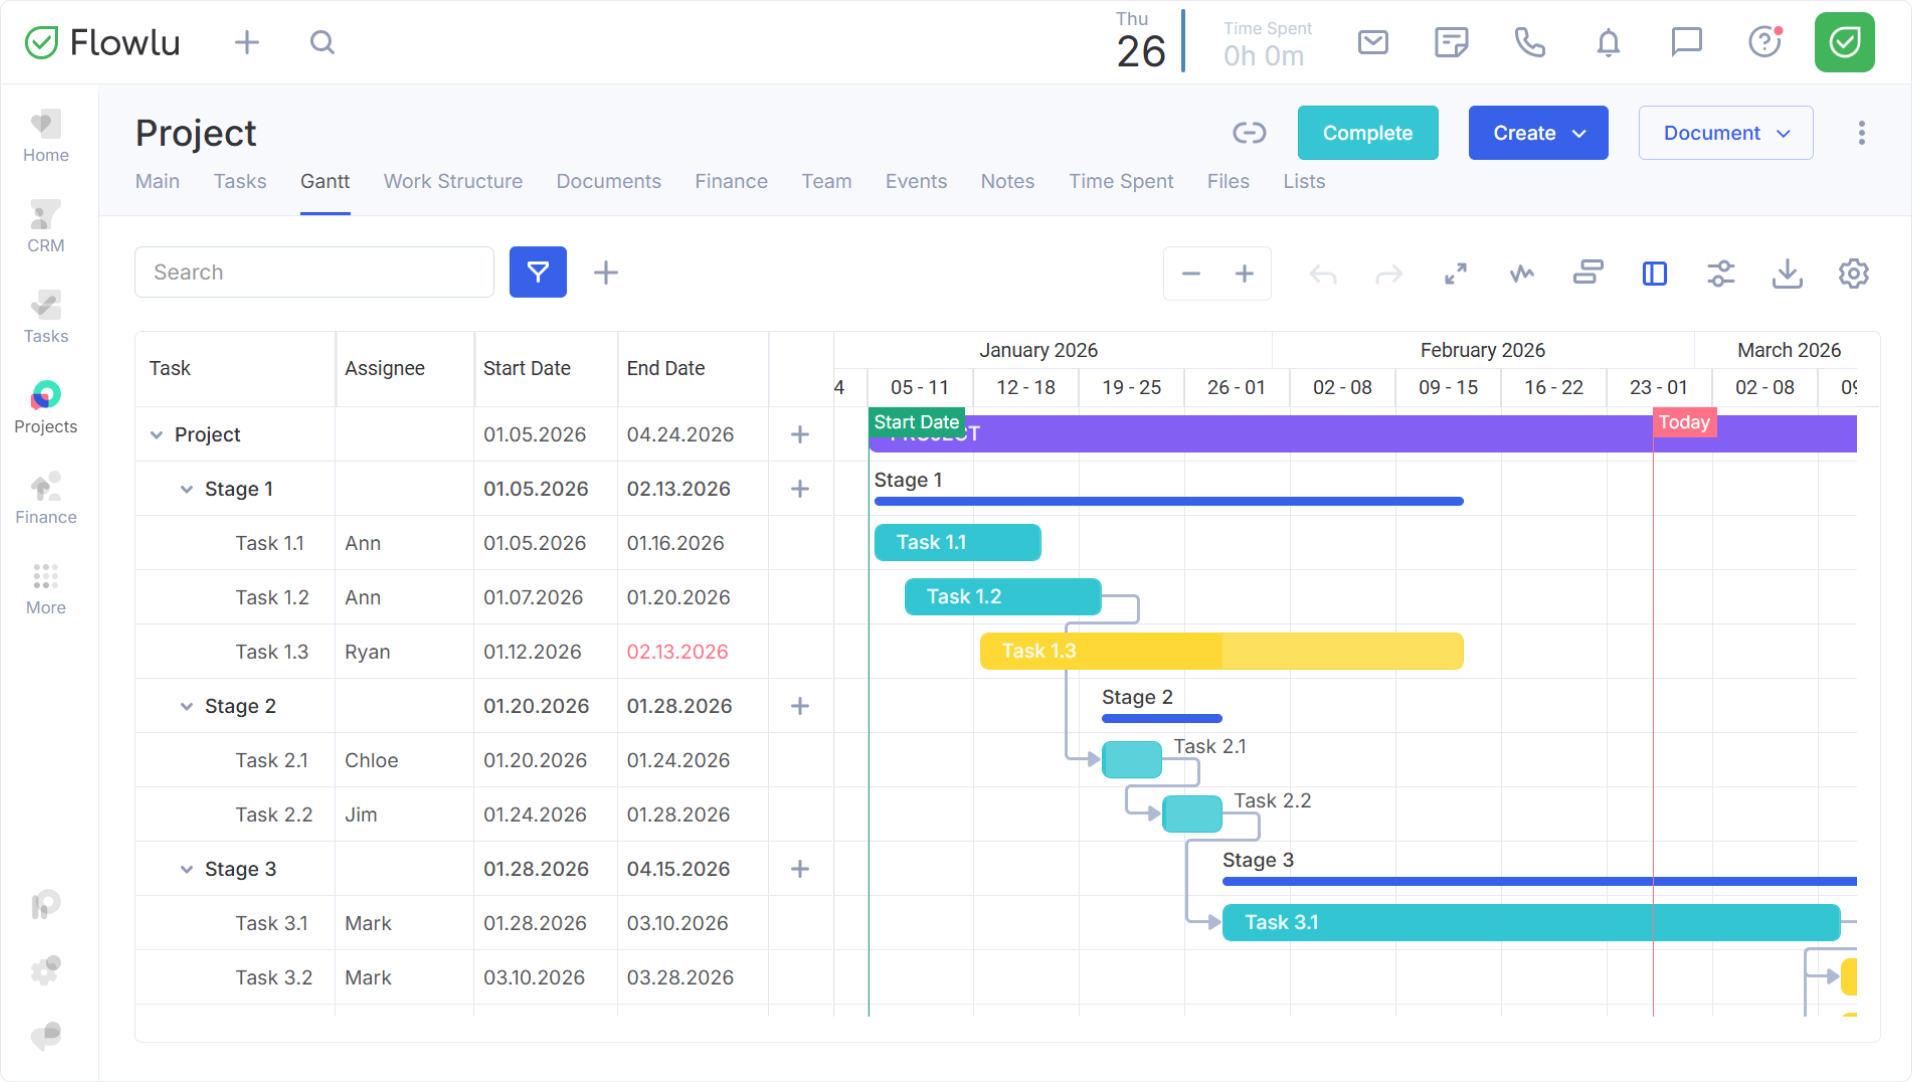
Task: Click the blue filter funnel icon
Action: [538, 272]
